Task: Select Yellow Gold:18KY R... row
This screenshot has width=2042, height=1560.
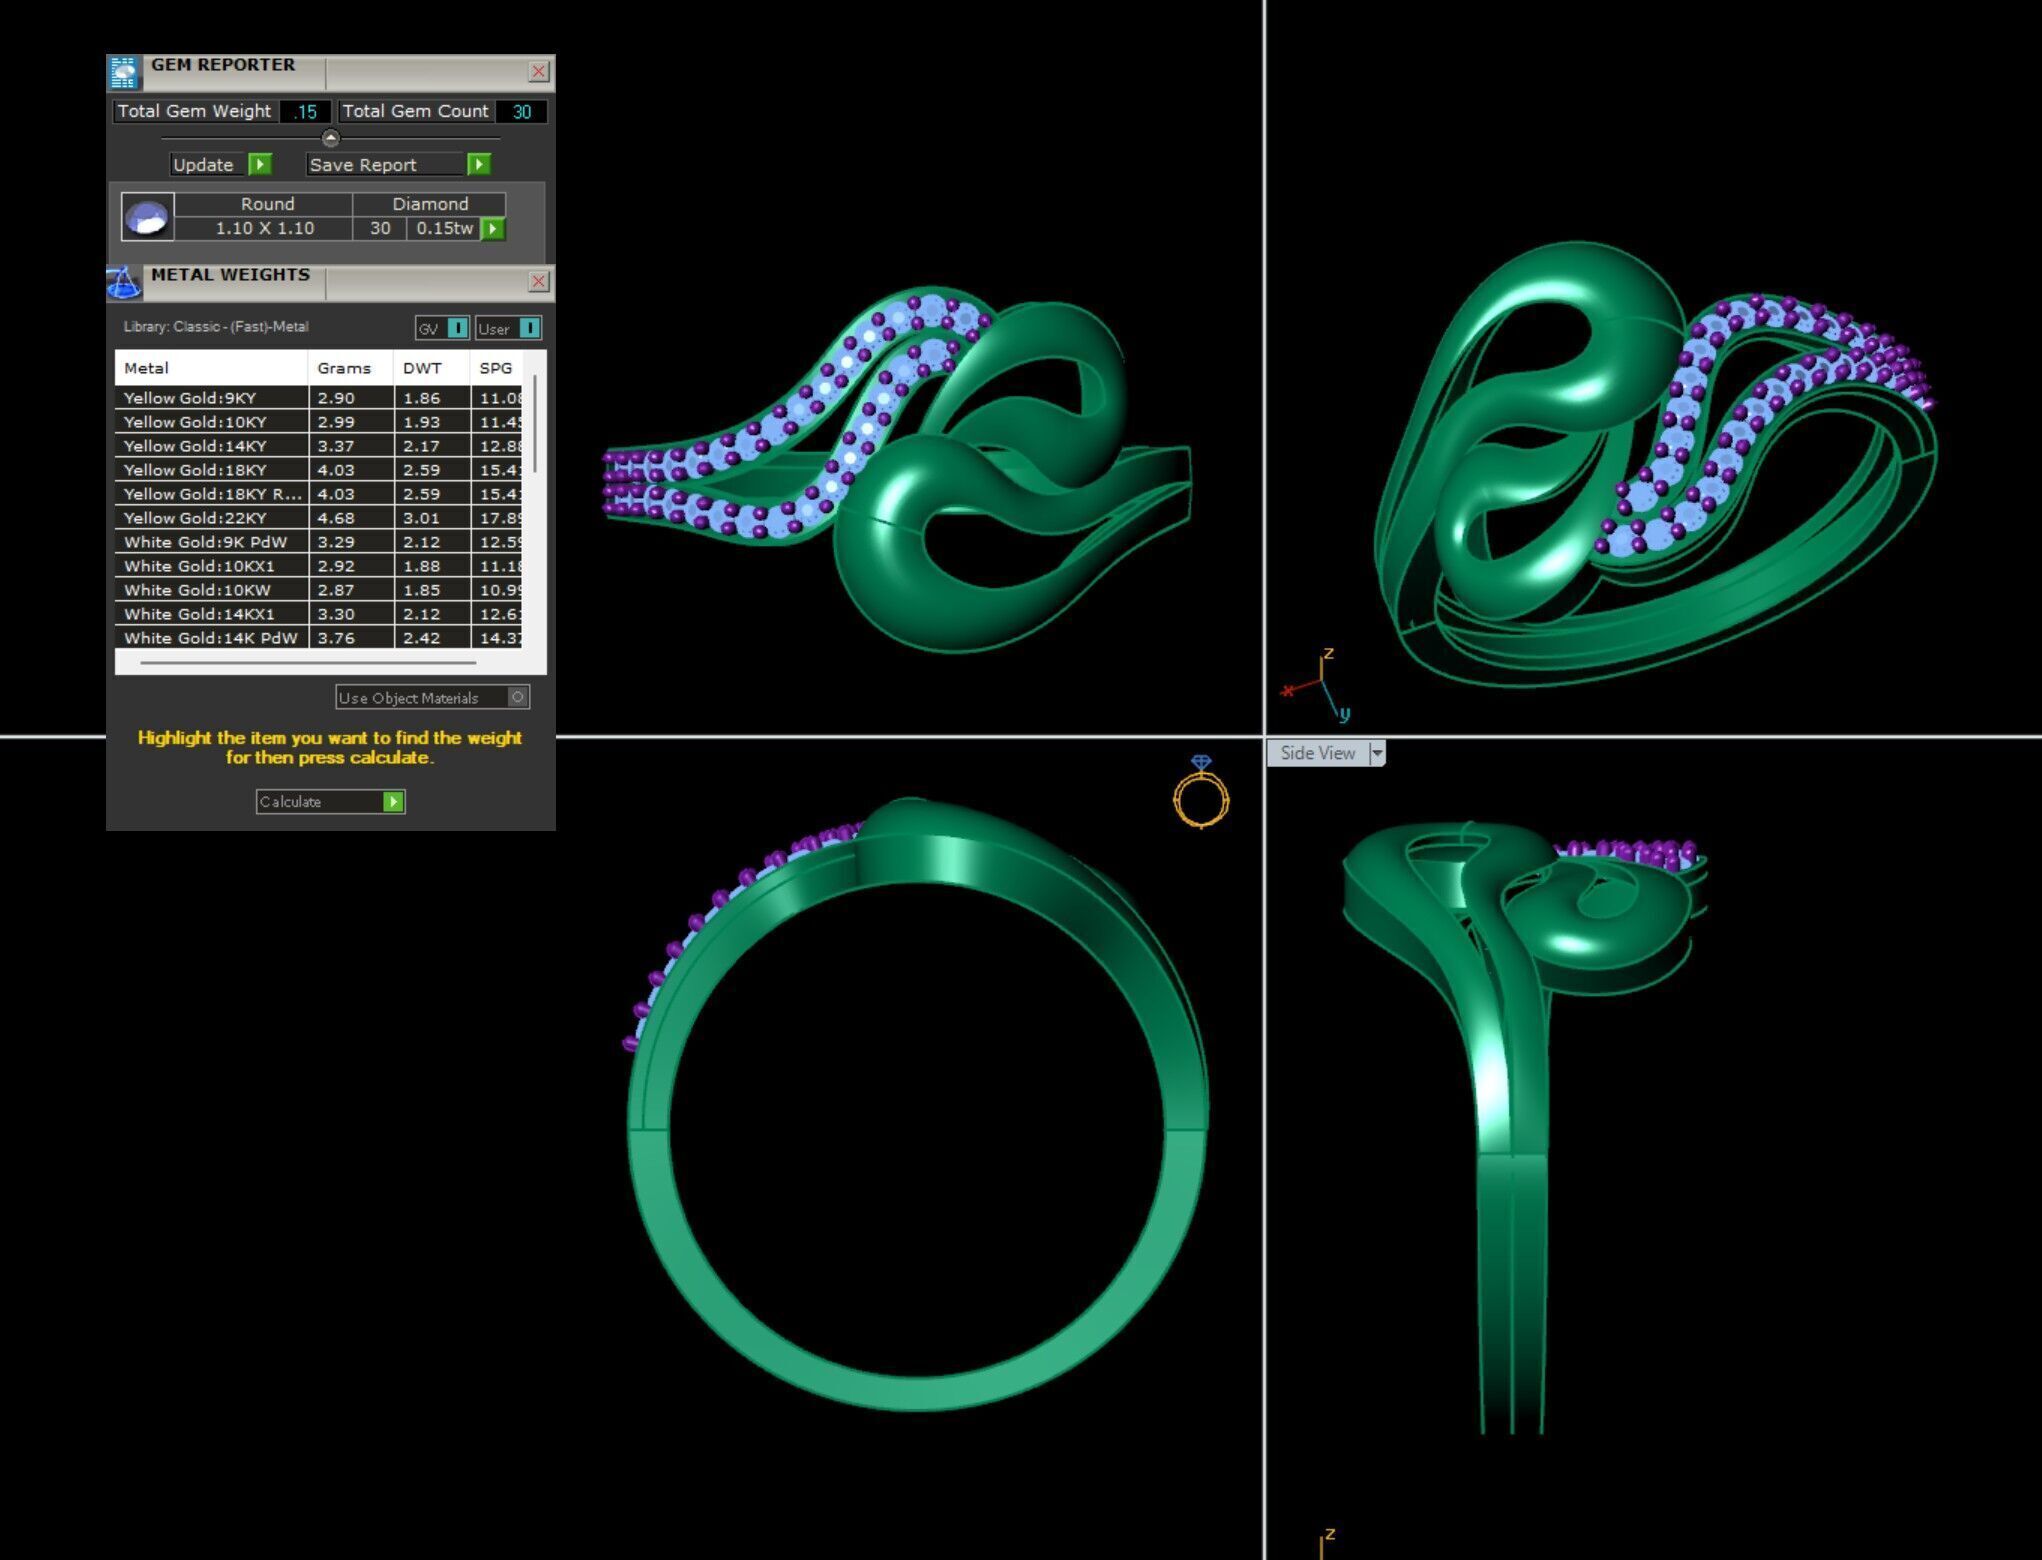Action: point(318,493)
